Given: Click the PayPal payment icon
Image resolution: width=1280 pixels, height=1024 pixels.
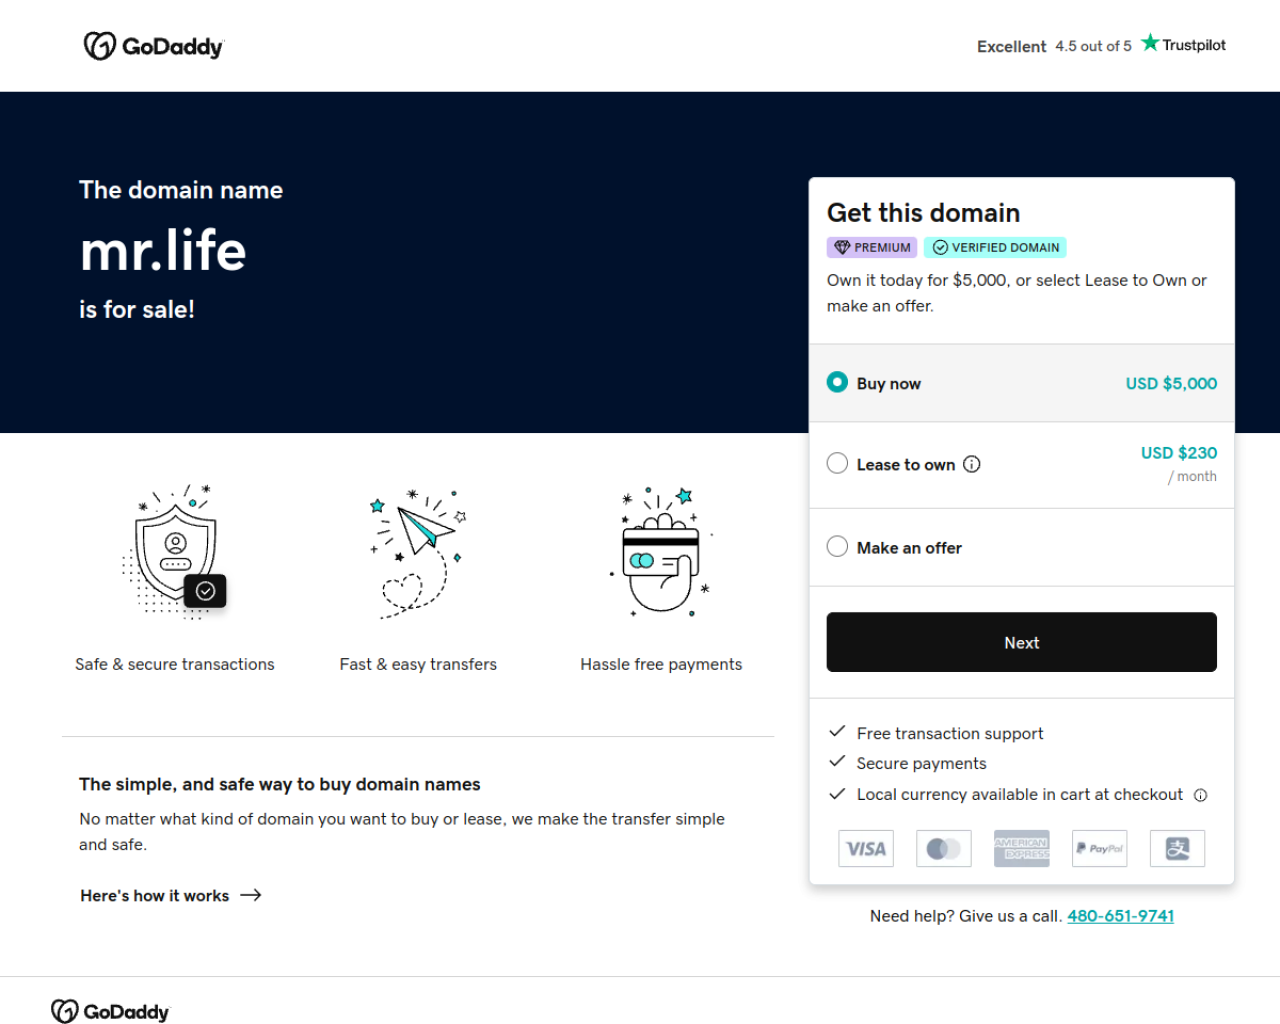Looking at the screenshot, I should pyautogui.click(x=1100, y=848).
